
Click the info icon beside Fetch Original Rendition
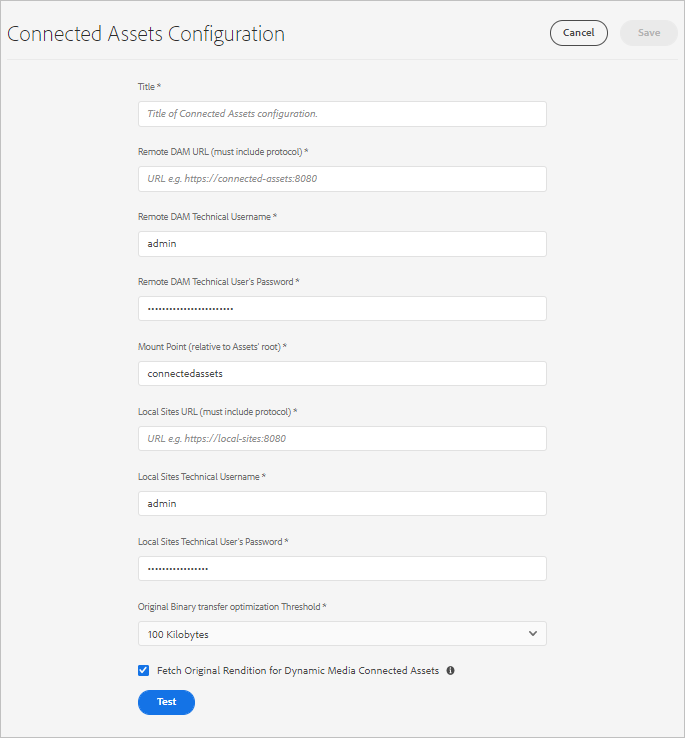point(450,671)
